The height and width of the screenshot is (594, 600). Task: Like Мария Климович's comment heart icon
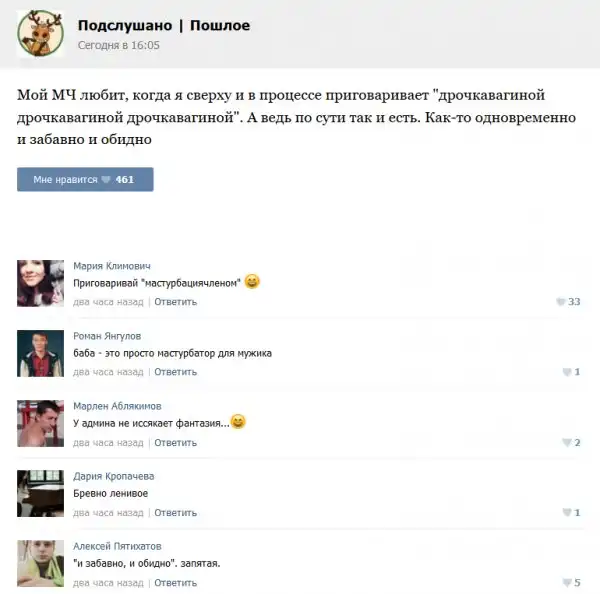pyautogui.click(x=561, y=302)
